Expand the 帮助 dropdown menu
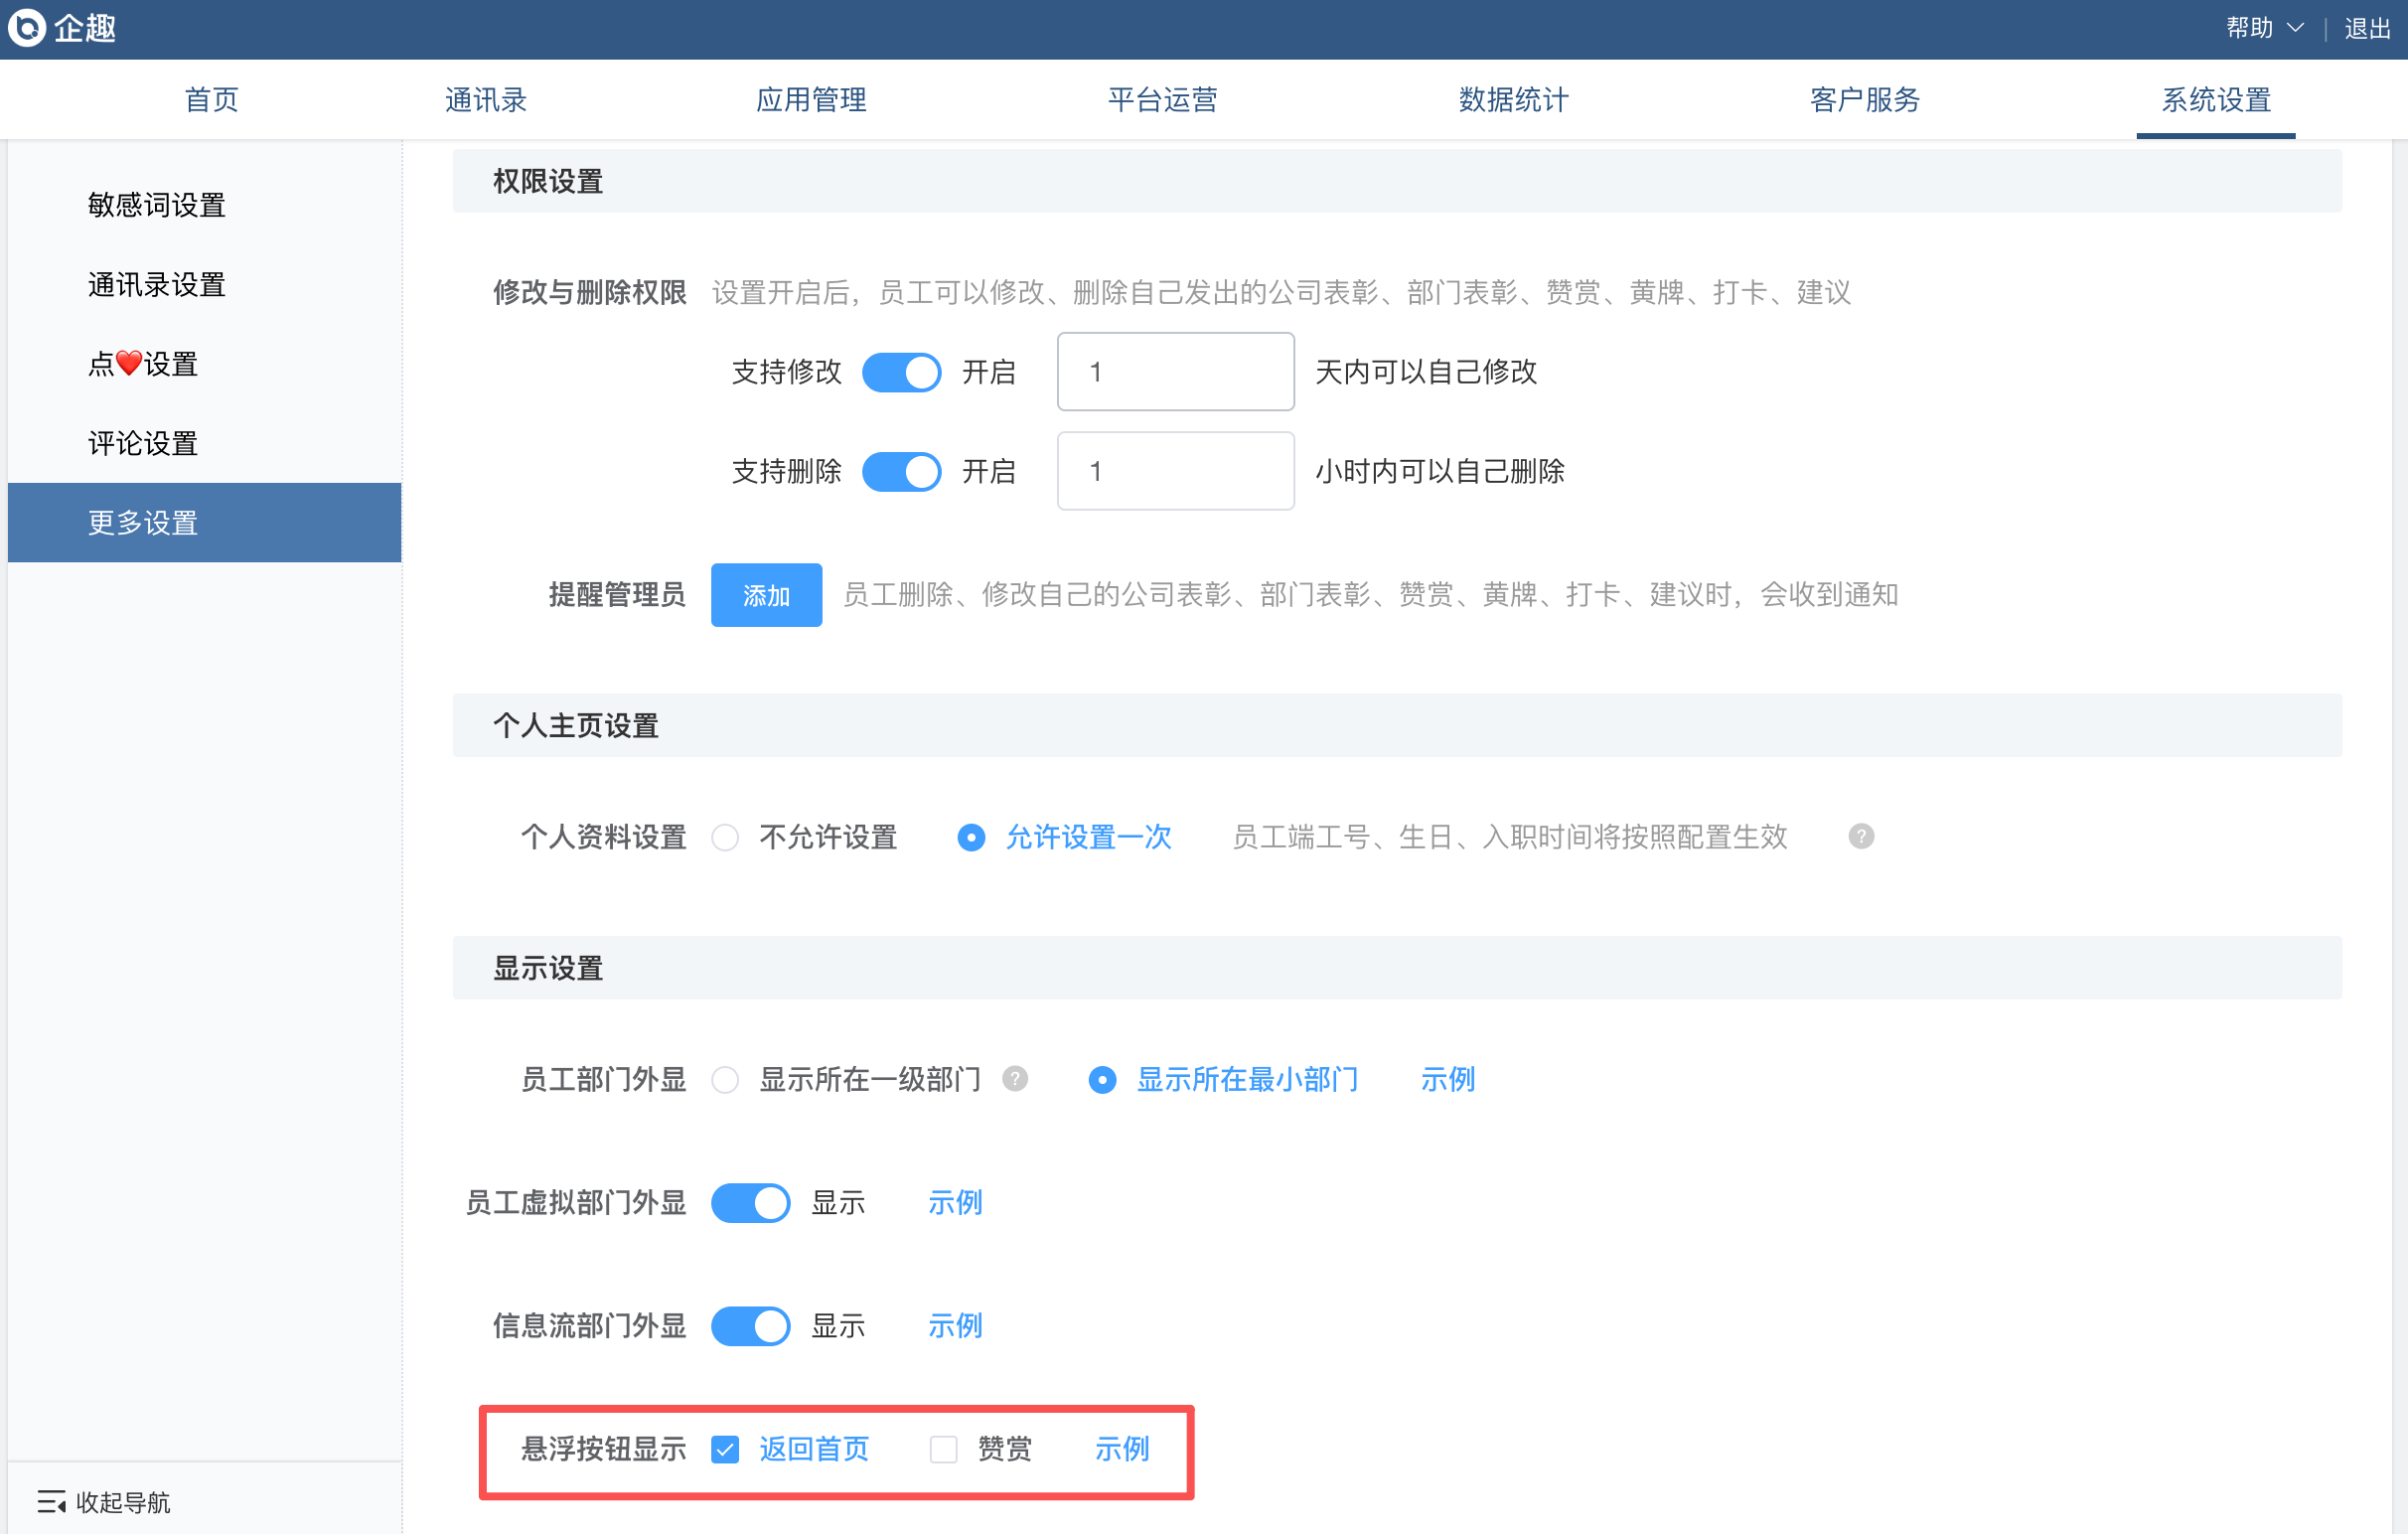The height and width of the screenshot is (1534, 2408). click(2264, 28)
